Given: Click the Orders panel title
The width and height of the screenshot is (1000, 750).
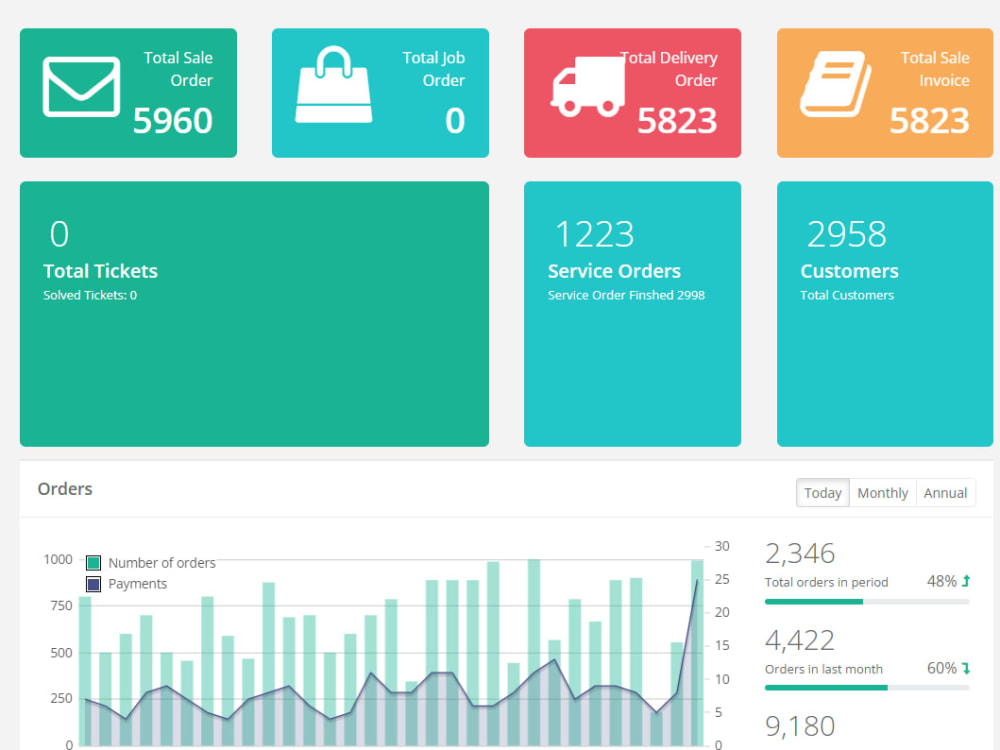Looking at the screenshot, I should (65, 489).
